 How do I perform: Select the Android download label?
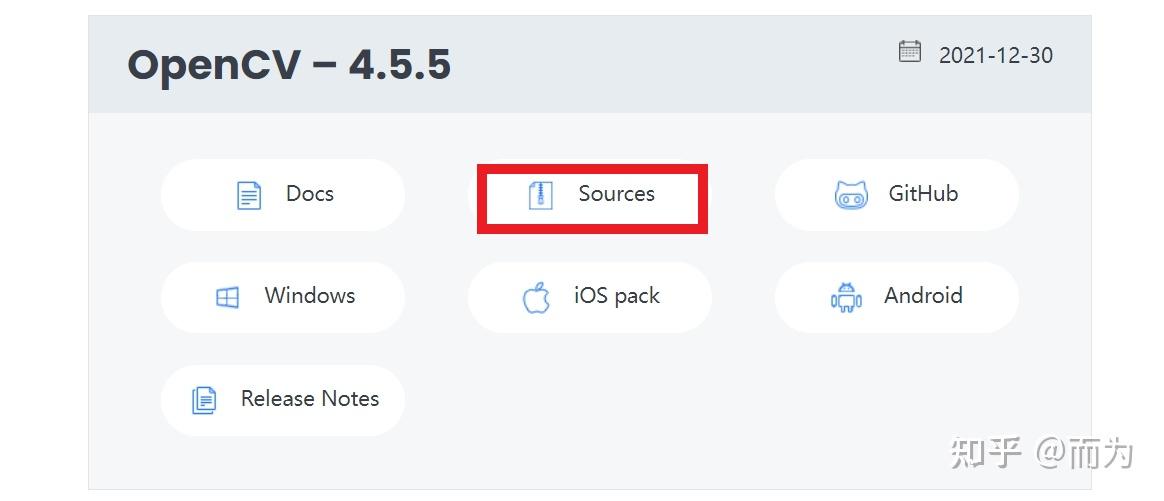click(923, 296)
